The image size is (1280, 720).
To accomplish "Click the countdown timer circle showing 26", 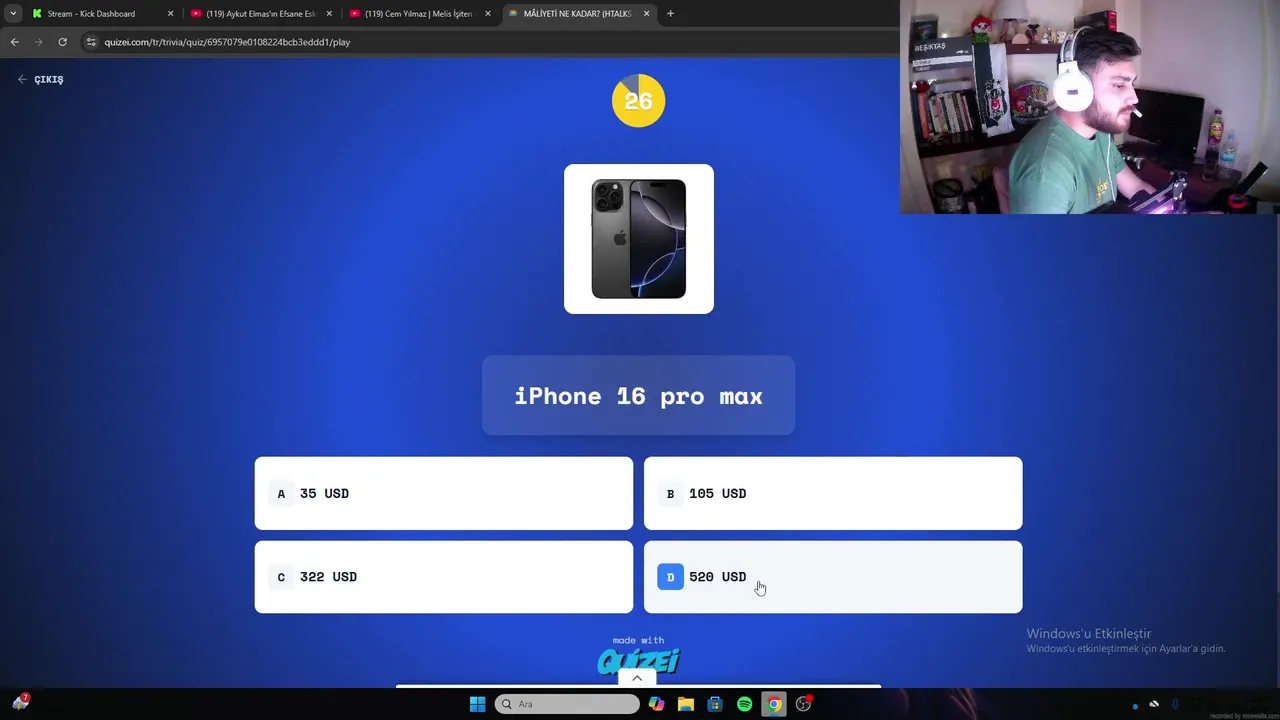I will [x=638, y=100].
